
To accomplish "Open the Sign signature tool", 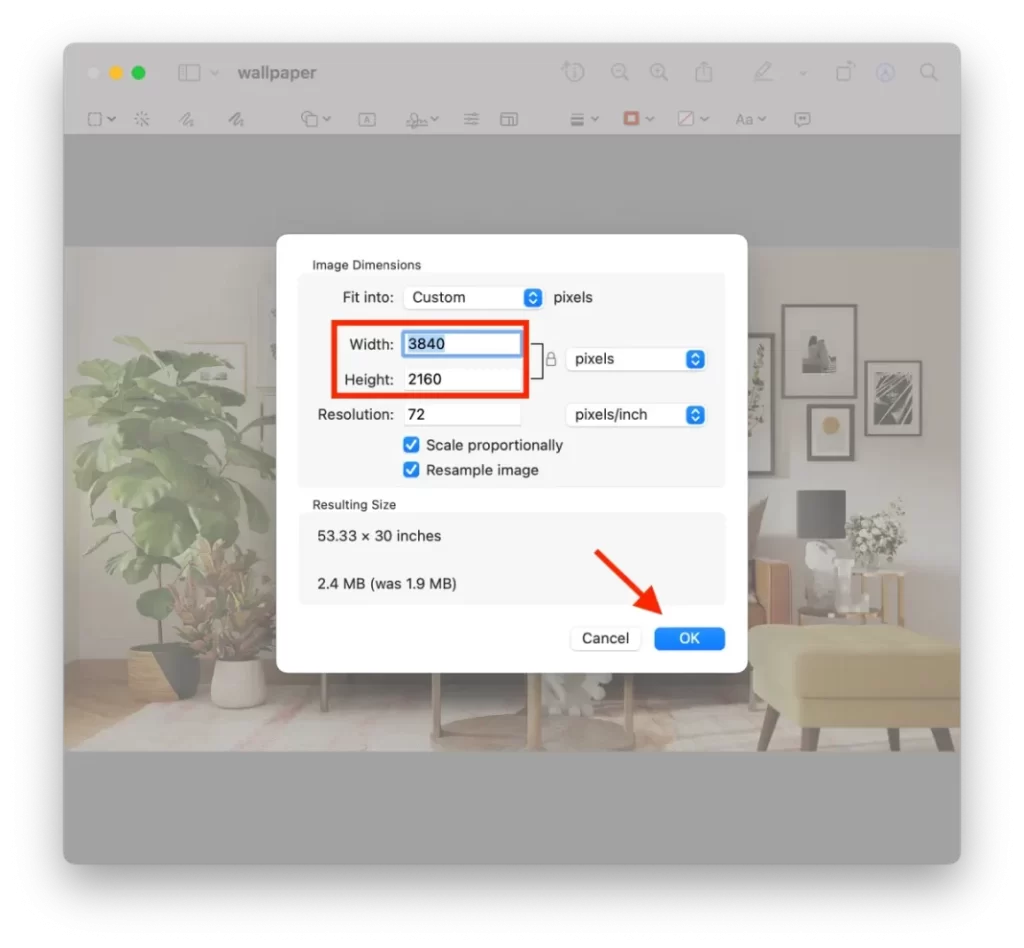I will coord(417,119).
